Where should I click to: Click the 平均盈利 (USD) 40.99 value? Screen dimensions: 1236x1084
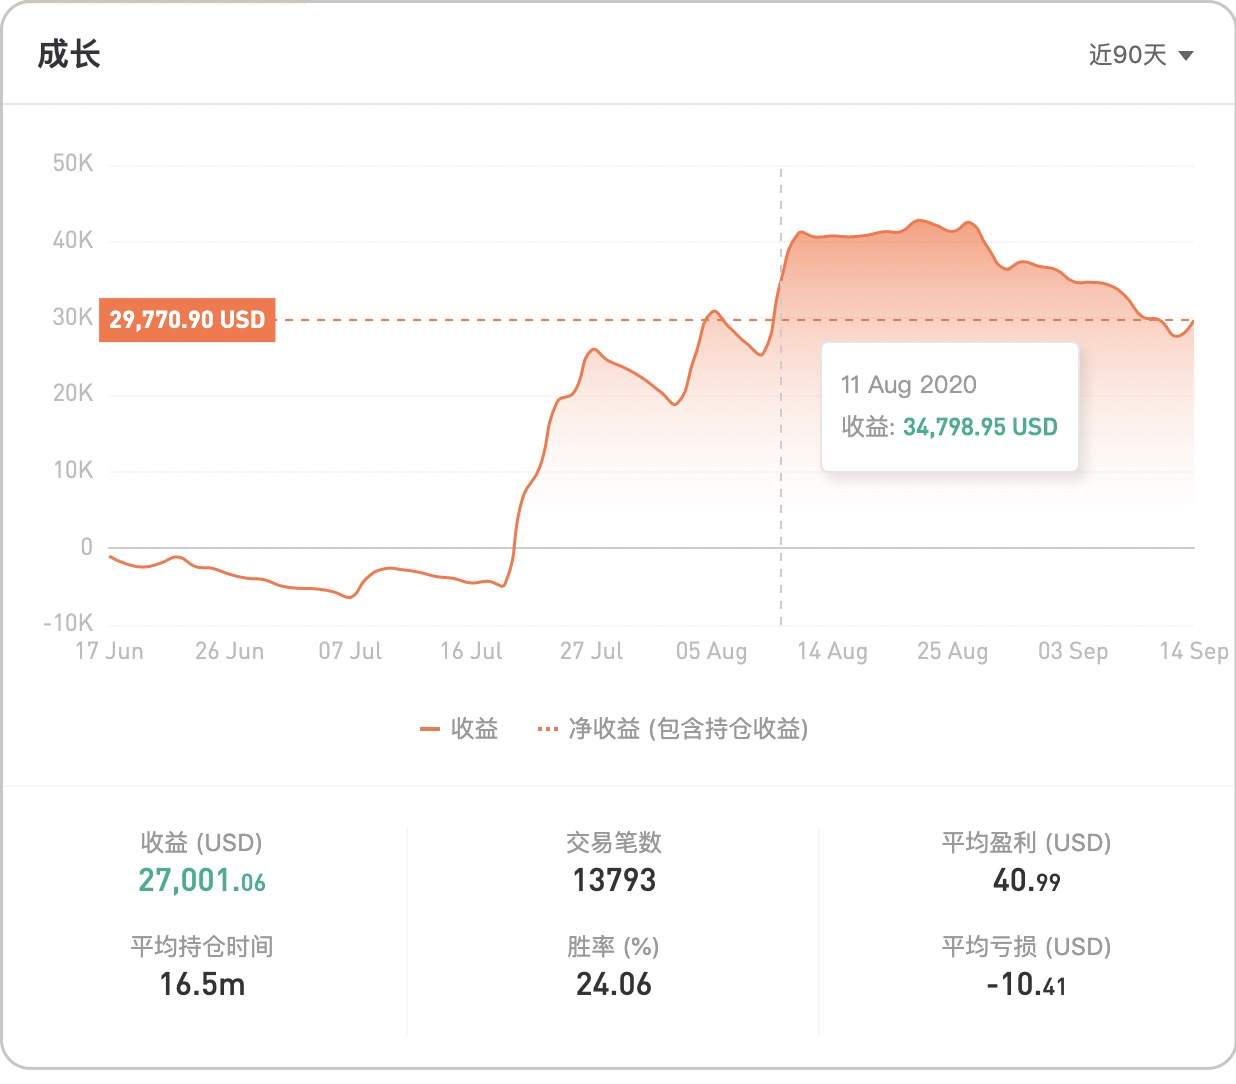click(x=1026, y=880)
